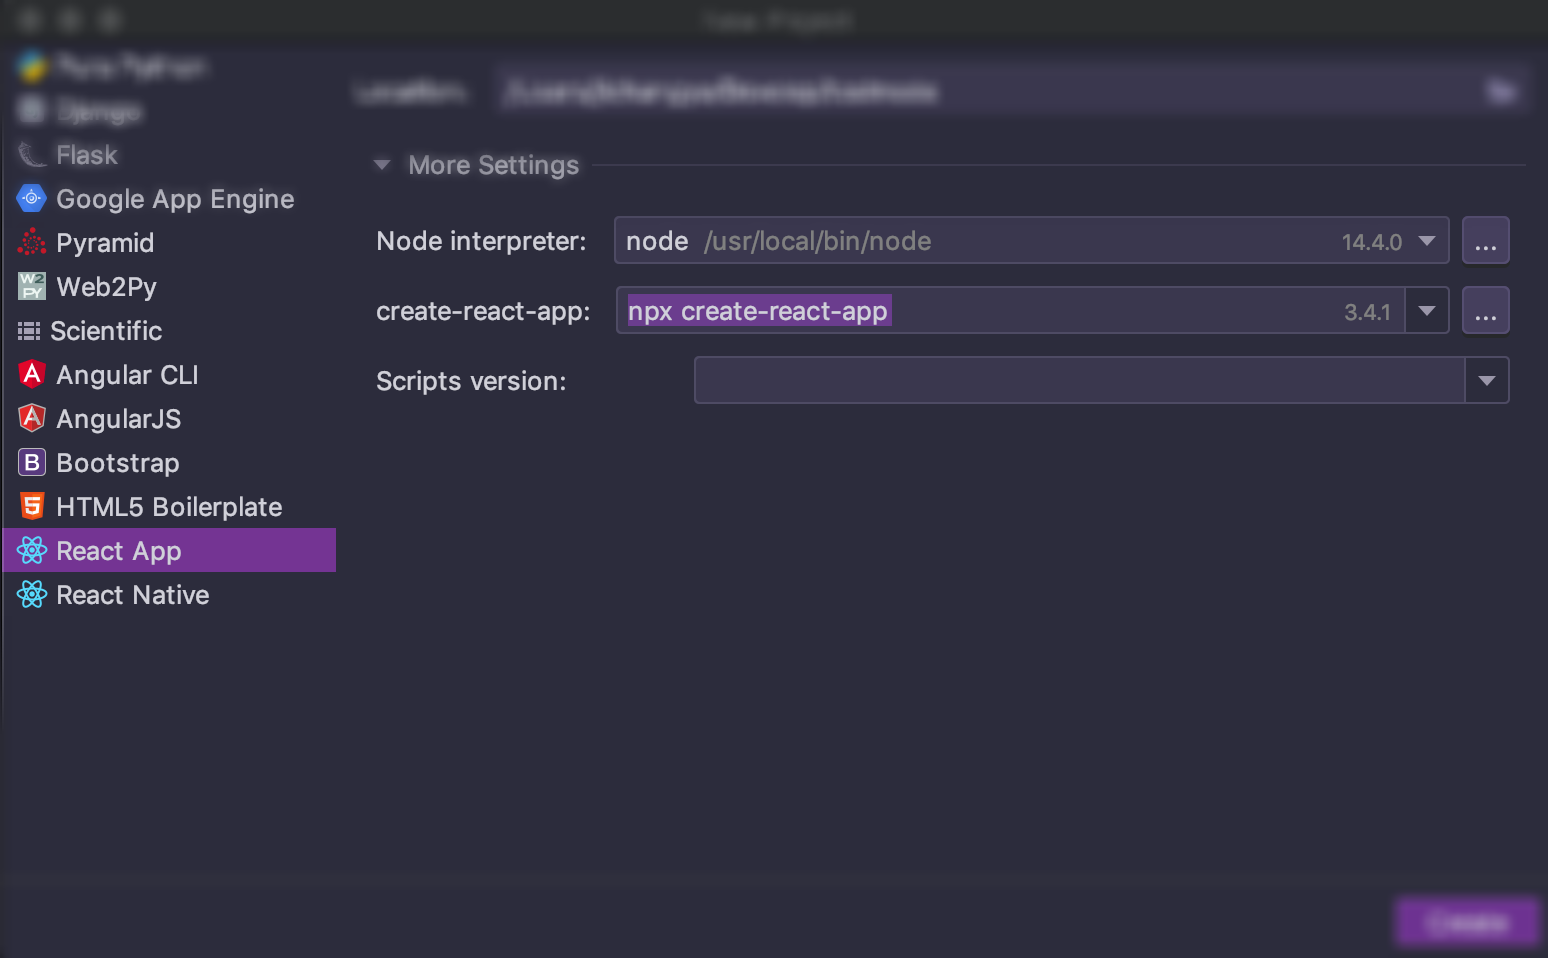Click the Google App Engine hexagon icon
The width and height of the screenshot is (1548, 958).
coord(32,199)
